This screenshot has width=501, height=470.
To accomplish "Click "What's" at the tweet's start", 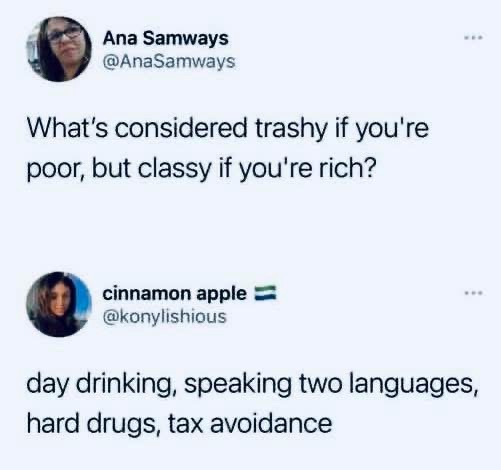I will coord(67,128).
